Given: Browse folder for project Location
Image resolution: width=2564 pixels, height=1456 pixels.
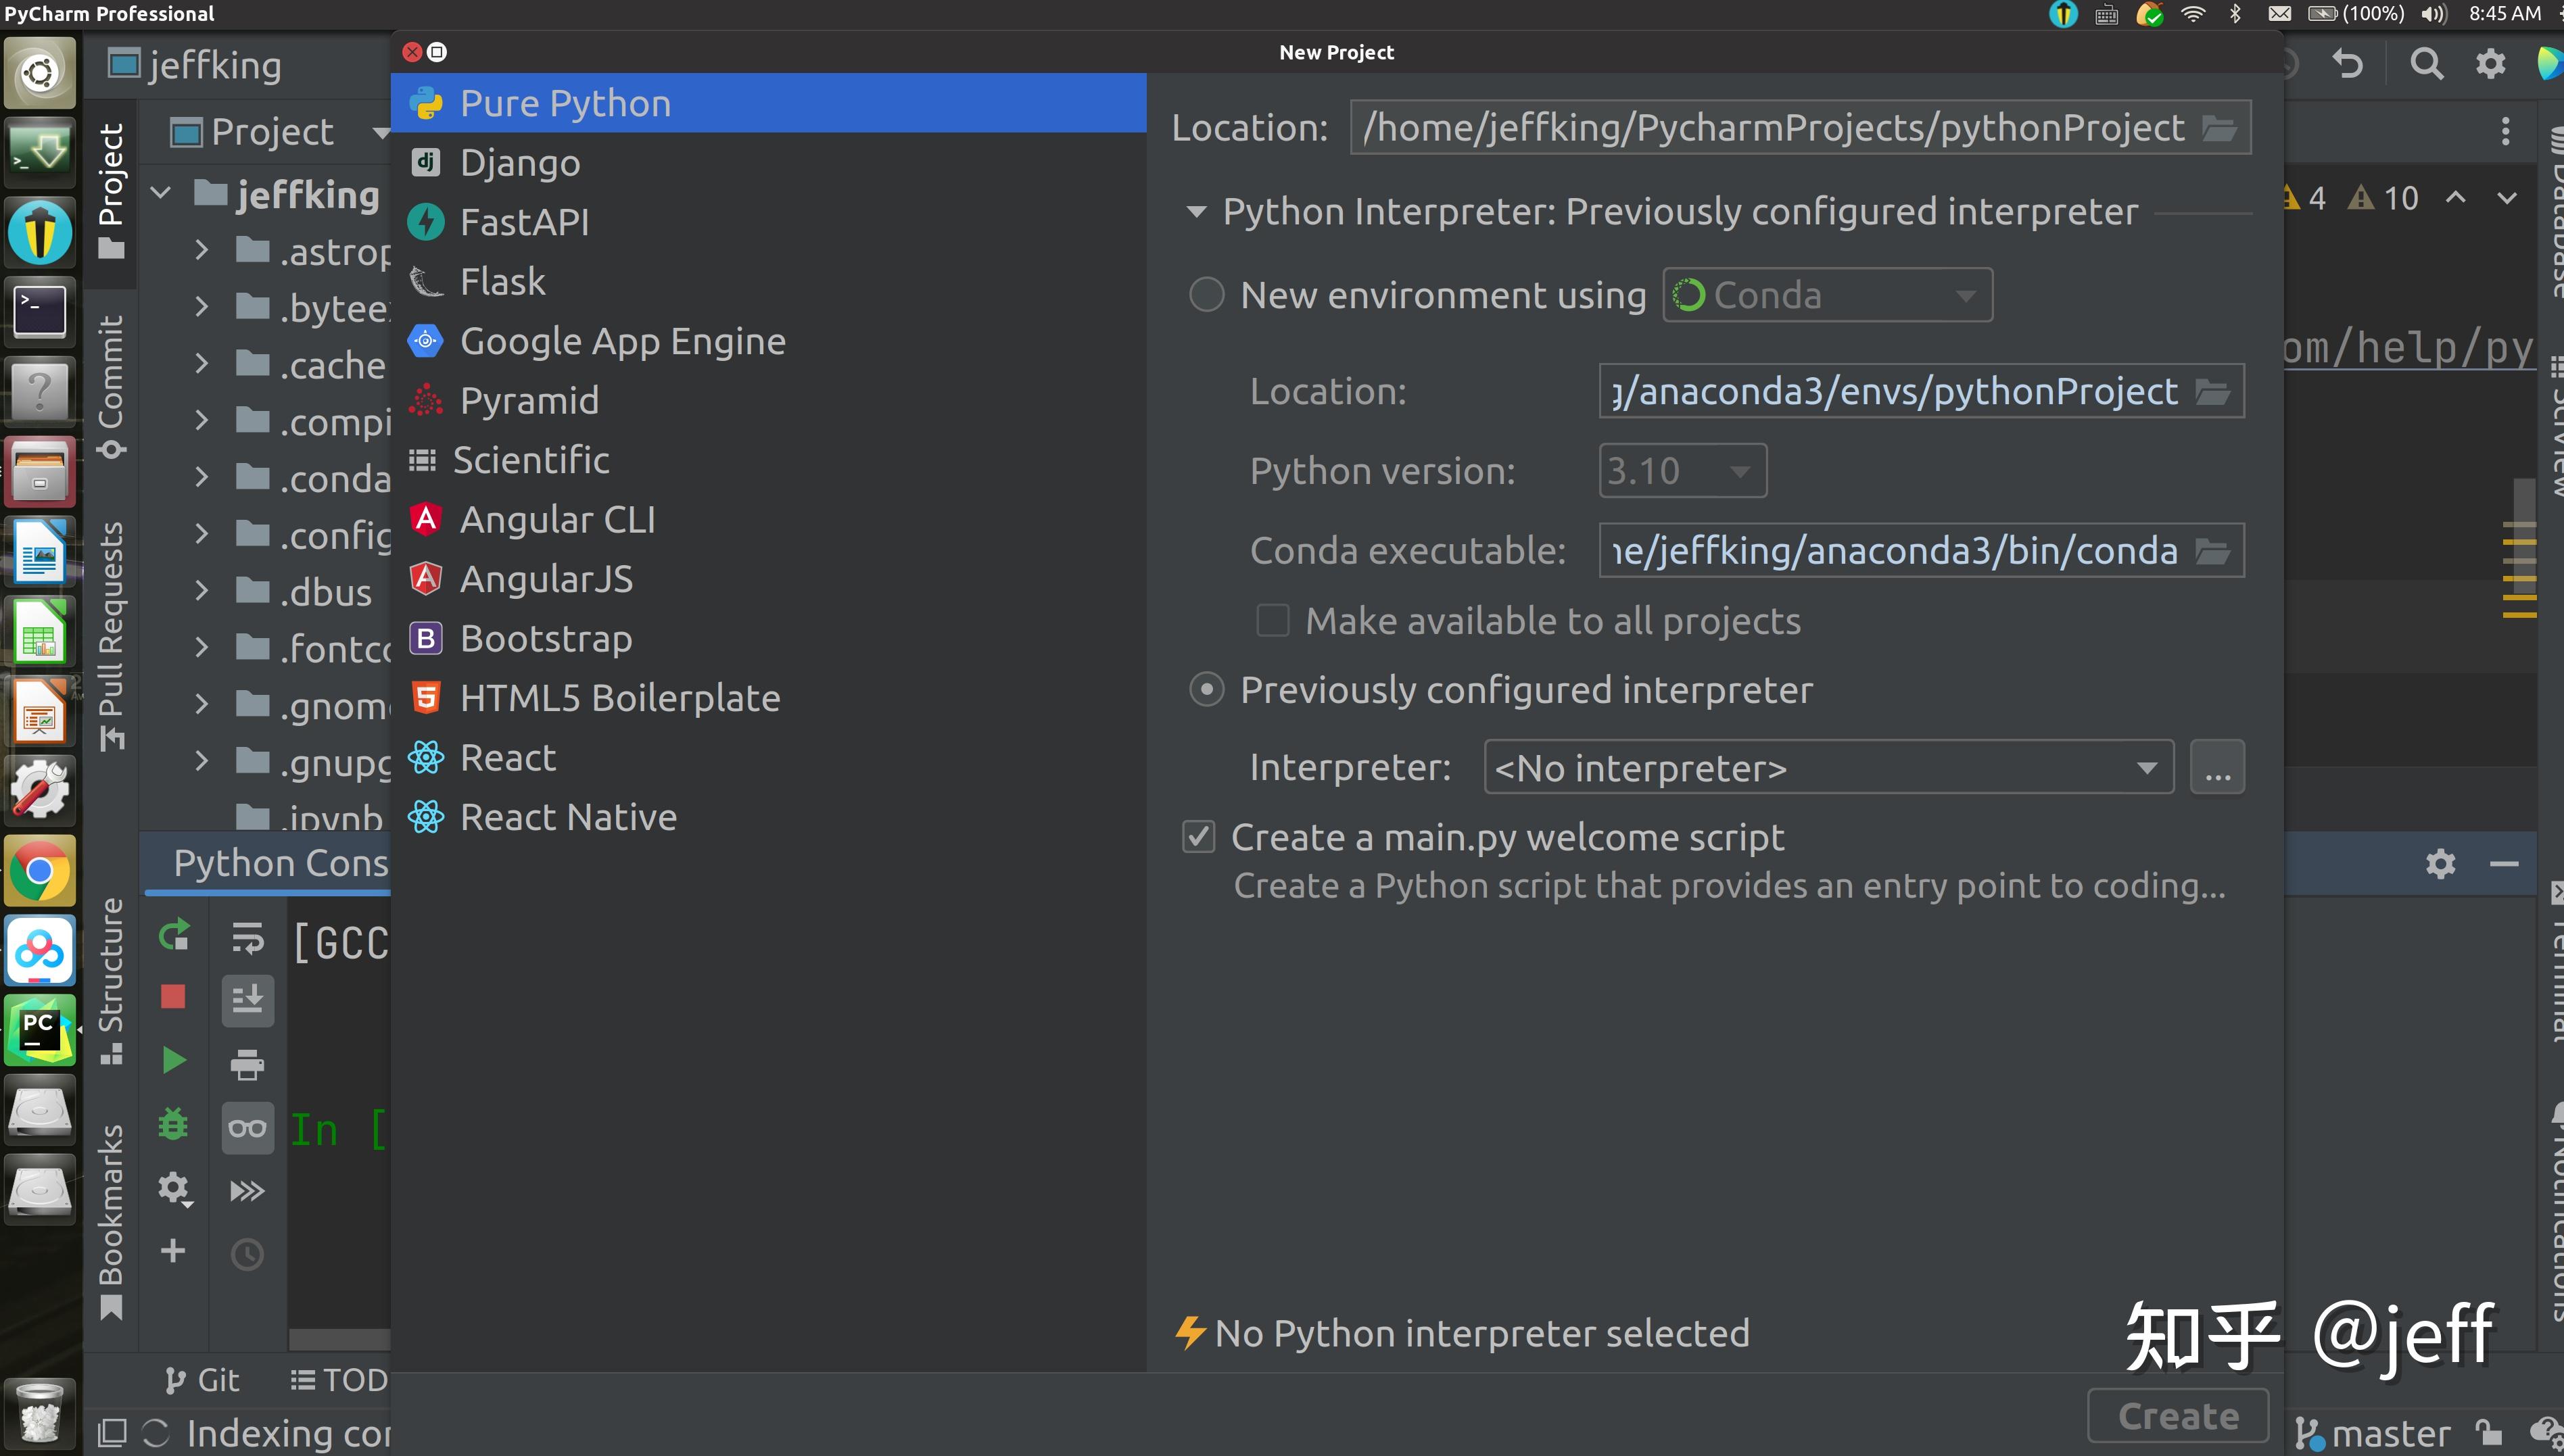Looking at the screenshot, I should pos(2219,128).
